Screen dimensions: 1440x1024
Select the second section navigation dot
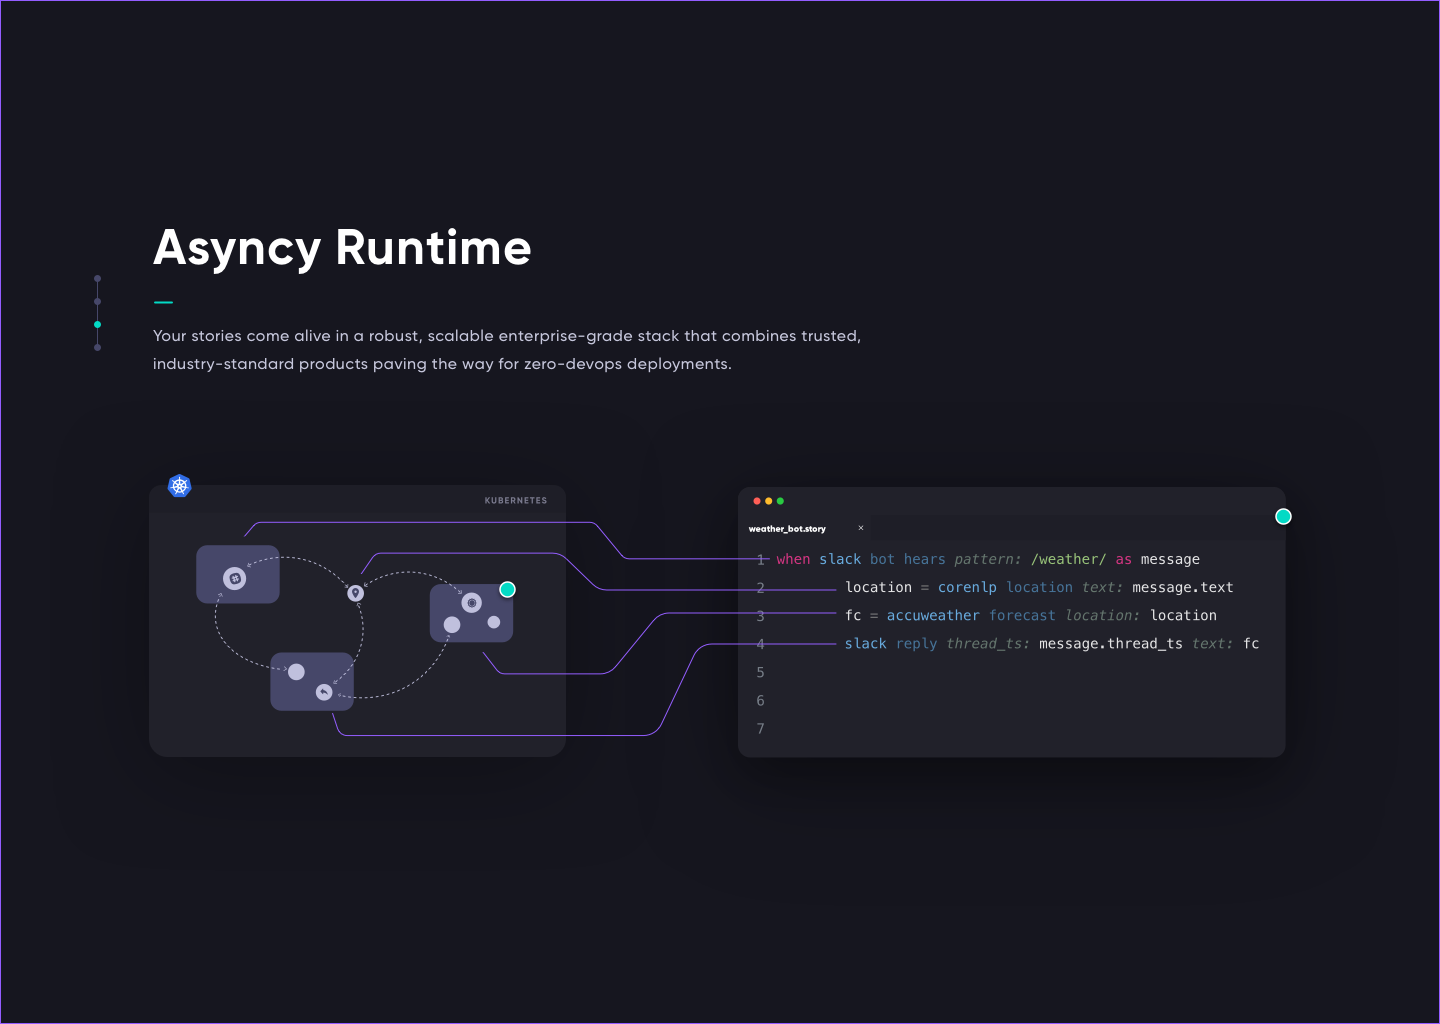97,301
